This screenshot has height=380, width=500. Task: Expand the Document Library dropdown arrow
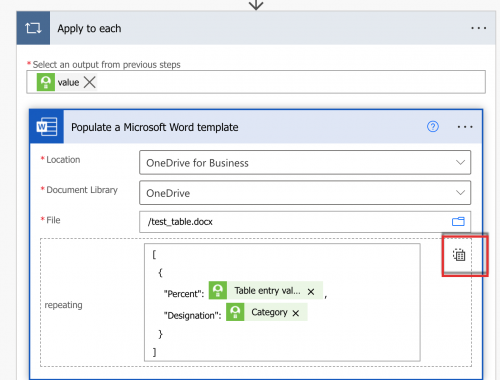[460, 193]
